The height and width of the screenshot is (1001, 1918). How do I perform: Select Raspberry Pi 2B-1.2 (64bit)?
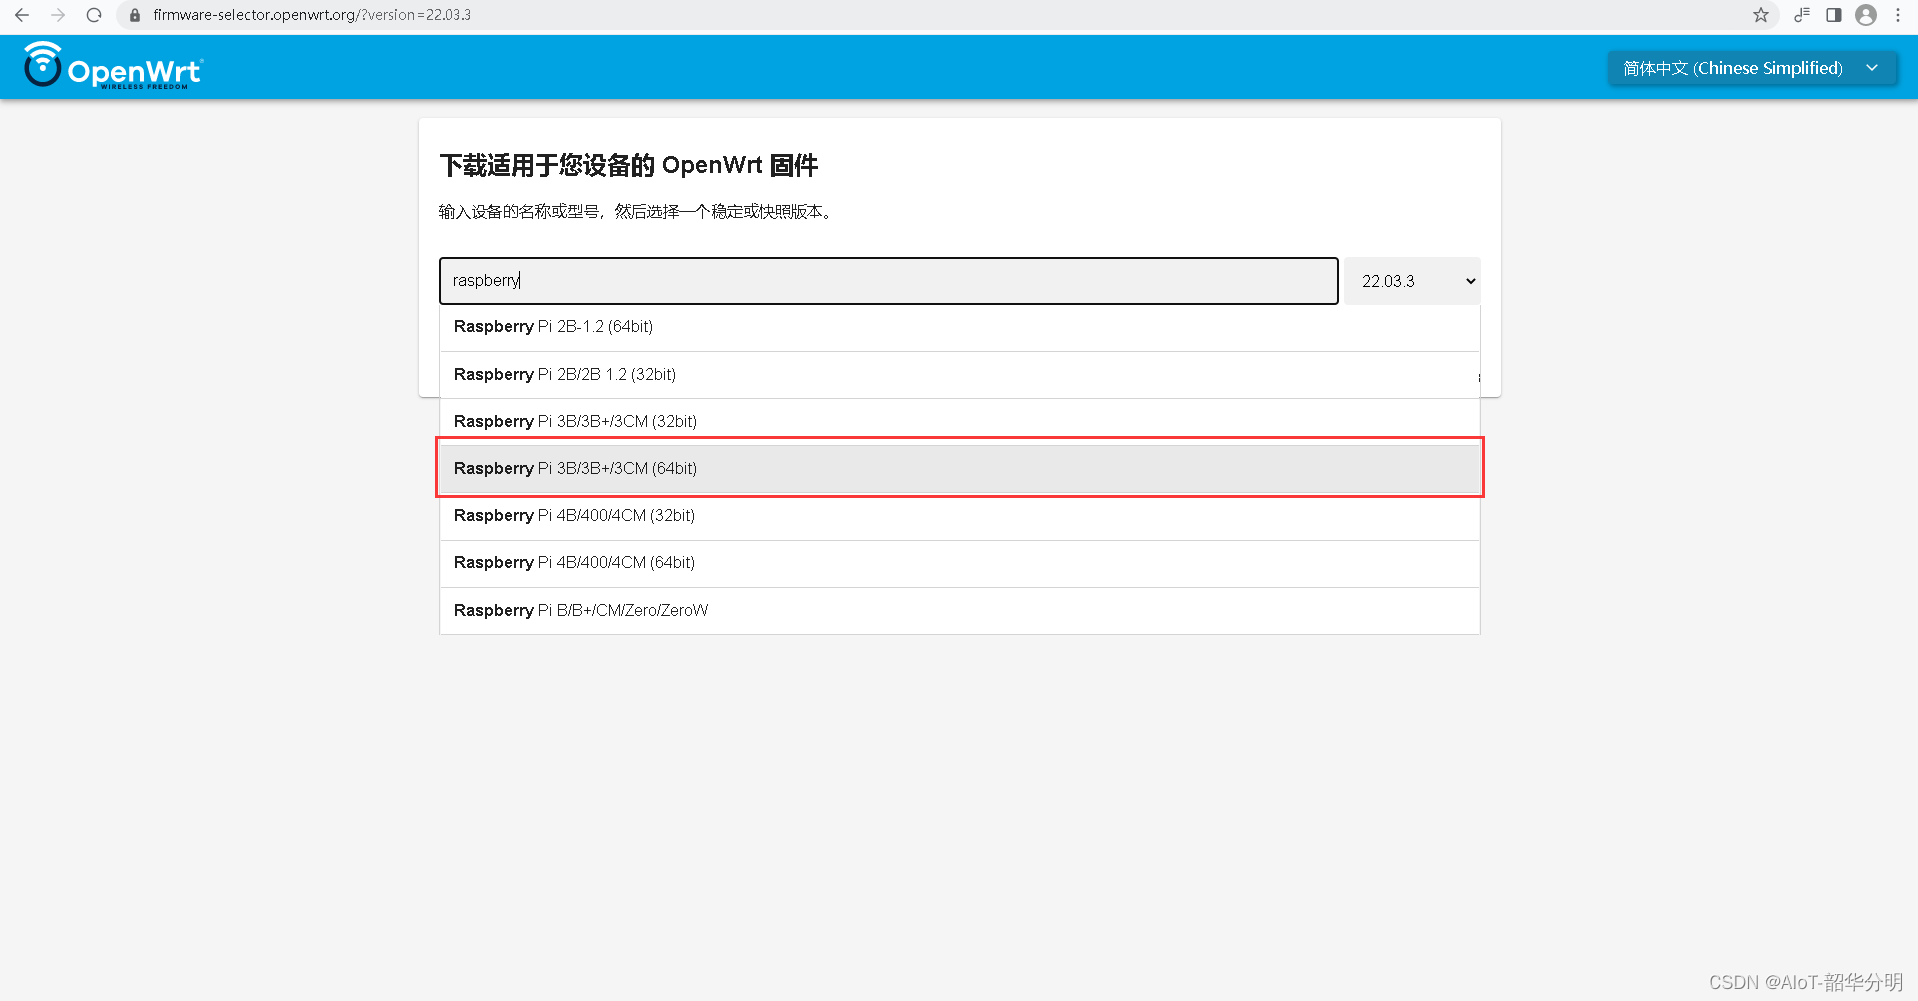[960, 327]
